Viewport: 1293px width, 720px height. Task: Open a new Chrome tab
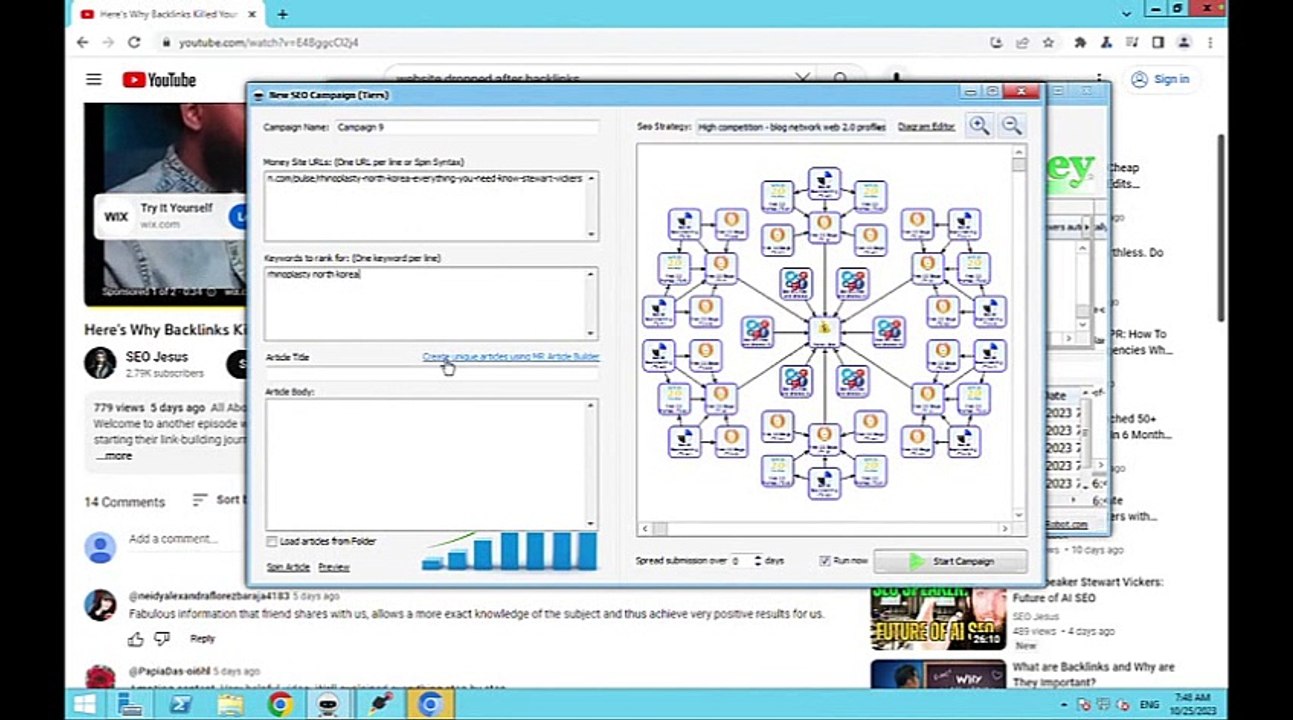283,14
